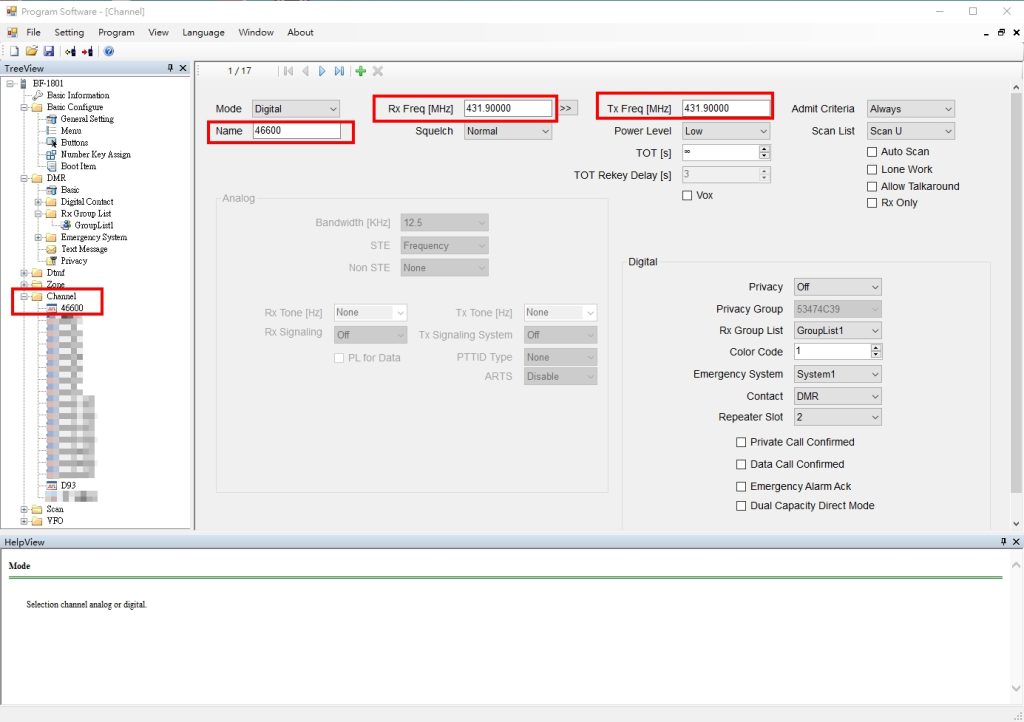Open the Contact dropdown
This screenshot has height=722, width=1024.
point(838,396)
